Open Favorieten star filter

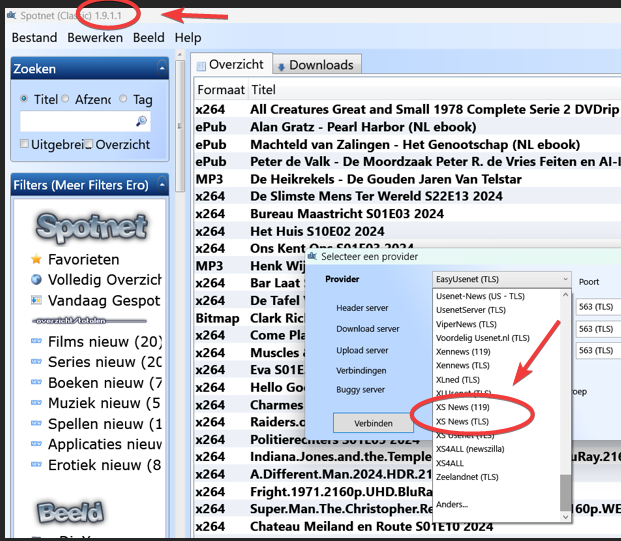[36, 259]
